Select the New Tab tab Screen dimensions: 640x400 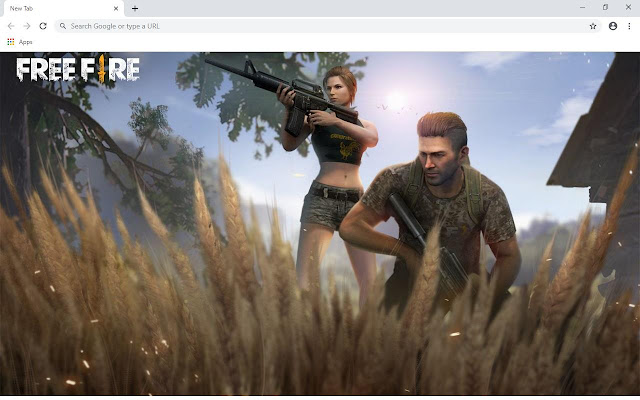click(62, 9)
